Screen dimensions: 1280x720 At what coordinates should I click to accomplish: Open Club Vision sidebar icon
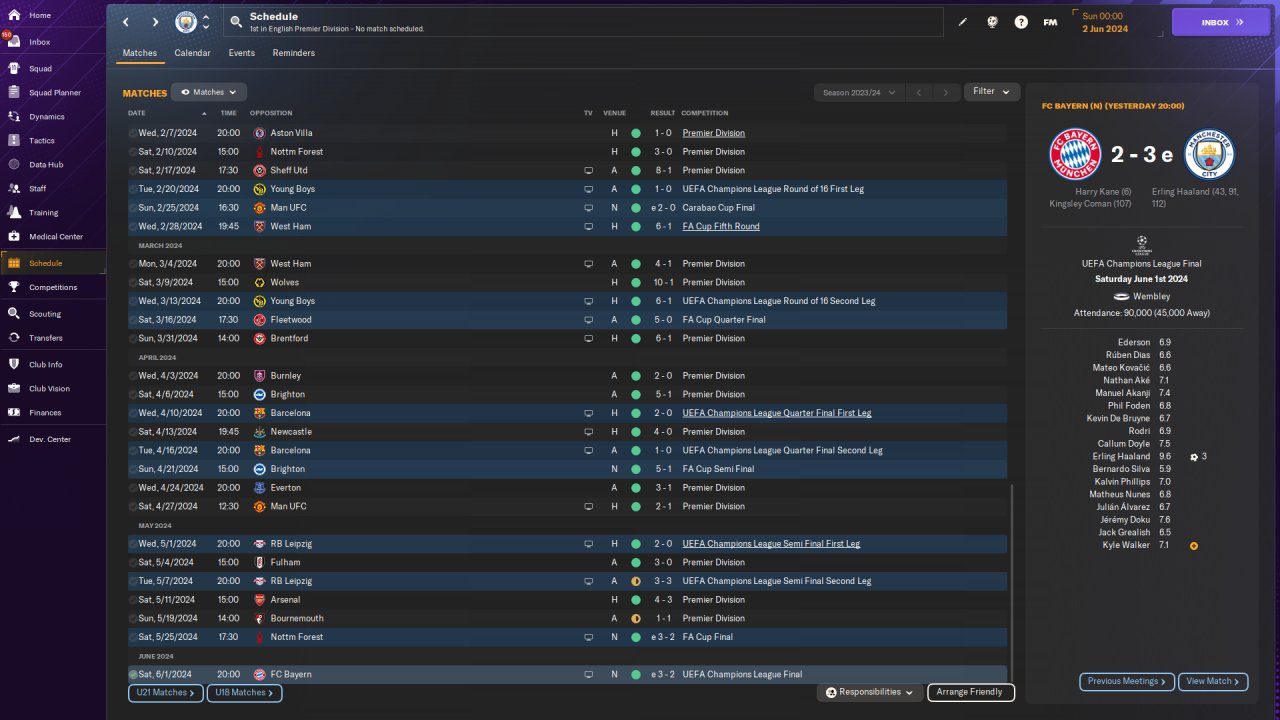pyautogui.click(x=14, y=389)
